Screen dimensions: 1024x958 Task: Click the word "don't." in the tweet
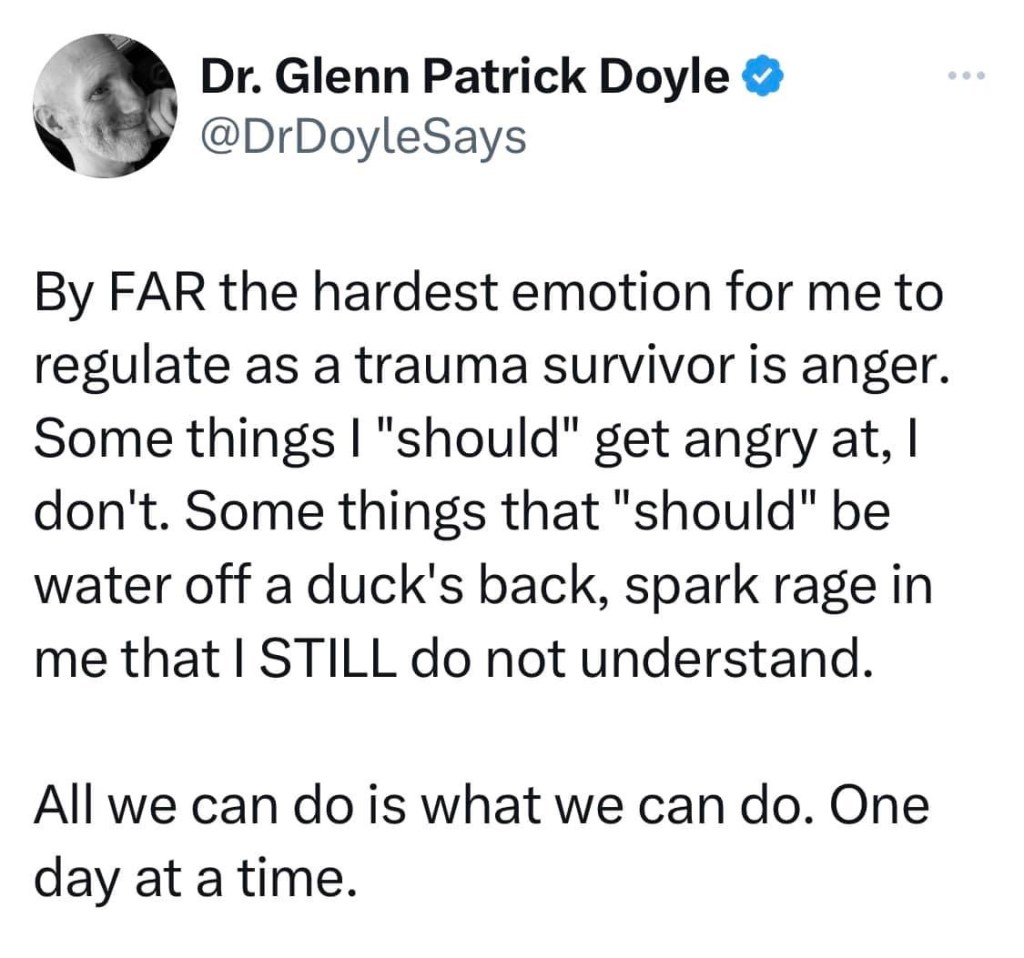pyautogui.click(x=101, y=513)
